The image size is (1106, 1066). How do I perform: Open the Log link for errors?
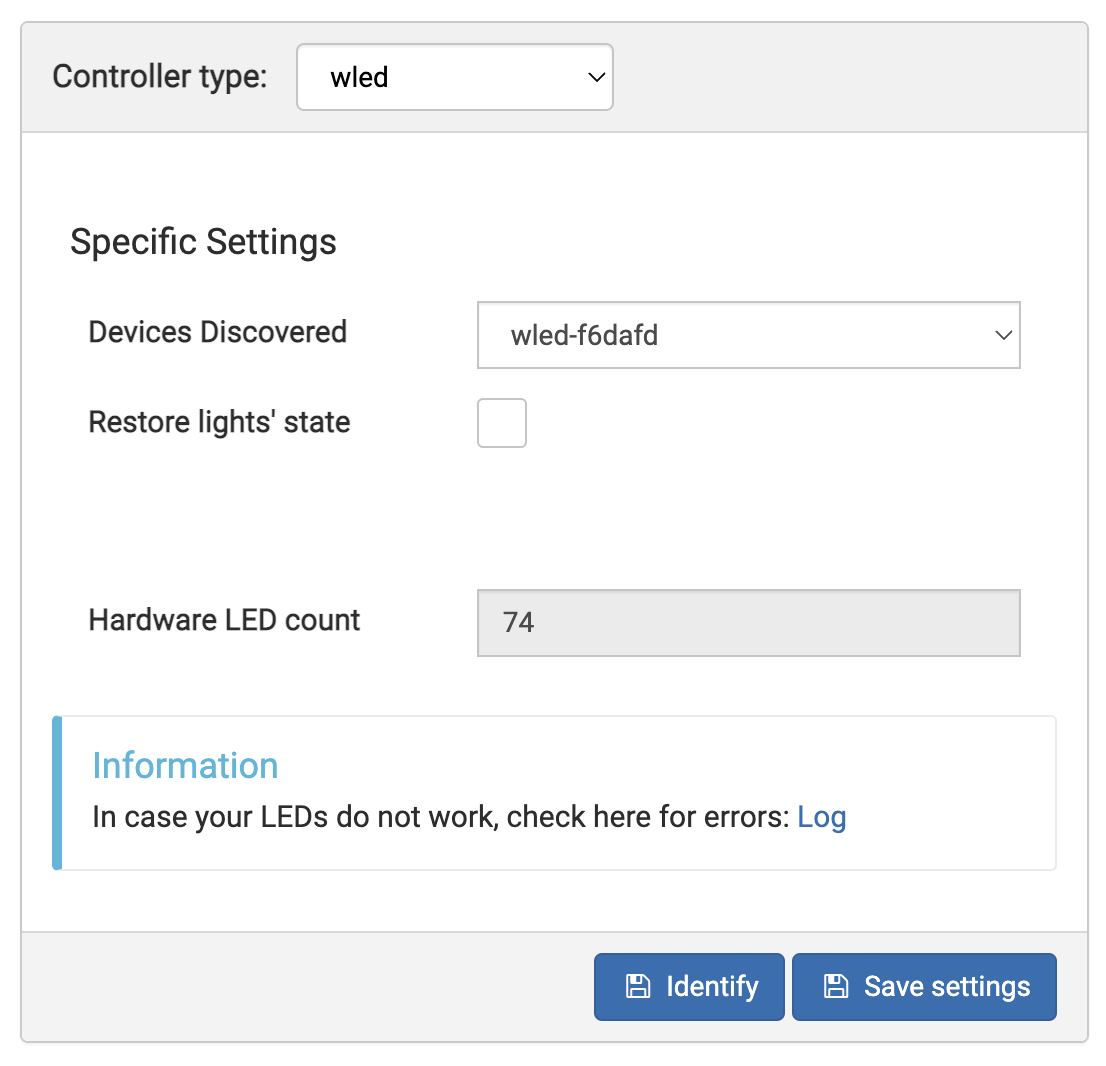point(821,817)
